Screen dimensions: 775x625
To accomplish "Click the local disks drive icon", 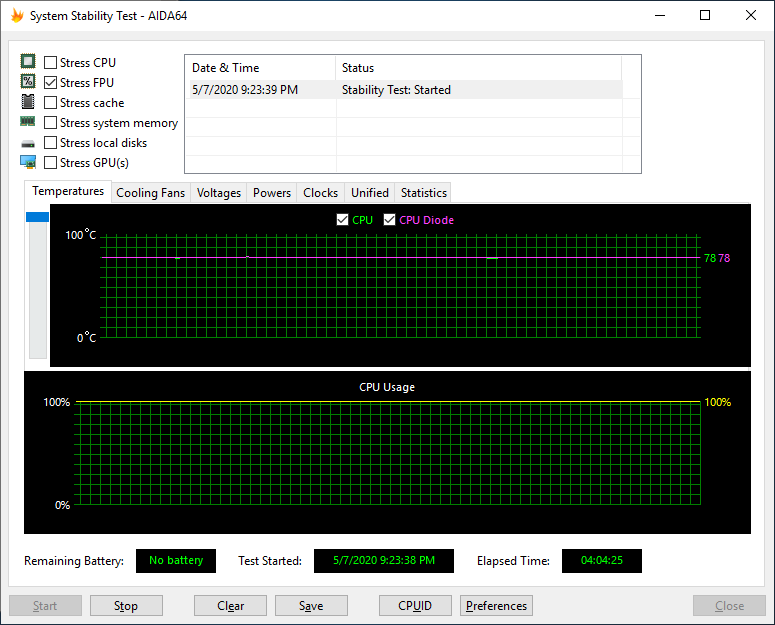I will [x=28, y=144].
